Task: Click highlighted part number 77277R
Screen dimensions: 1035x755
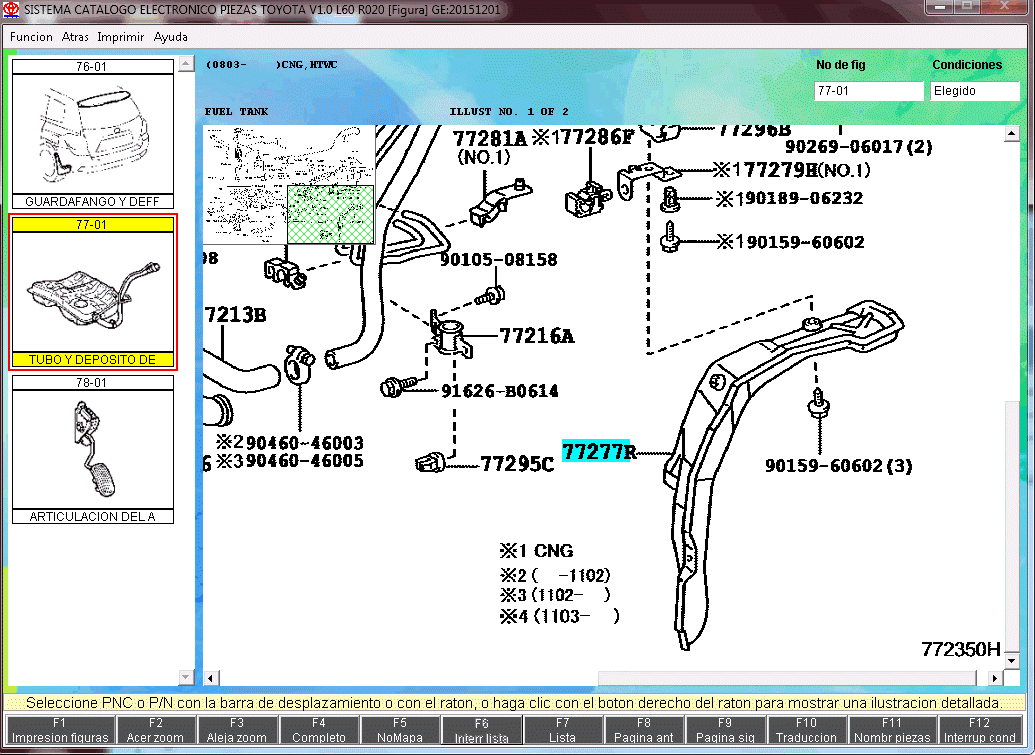Action: [x=598, y=452]
